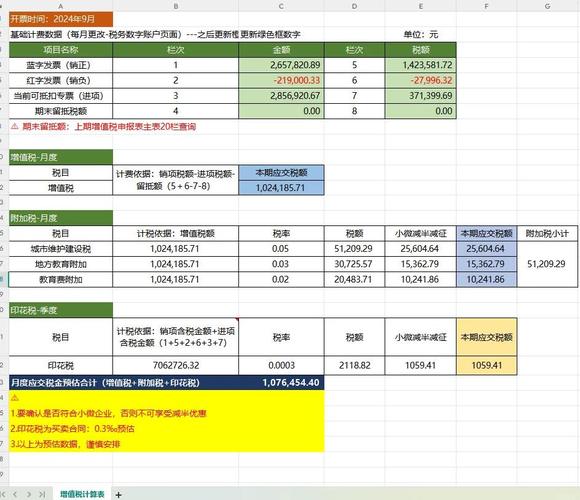Click 教育费附加 row label

61,280
